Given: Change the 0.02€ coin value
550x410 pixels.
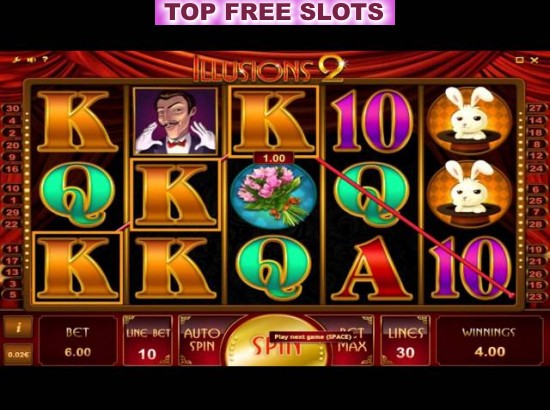Looking at the screenshot, I should click(x=18, y=354).
